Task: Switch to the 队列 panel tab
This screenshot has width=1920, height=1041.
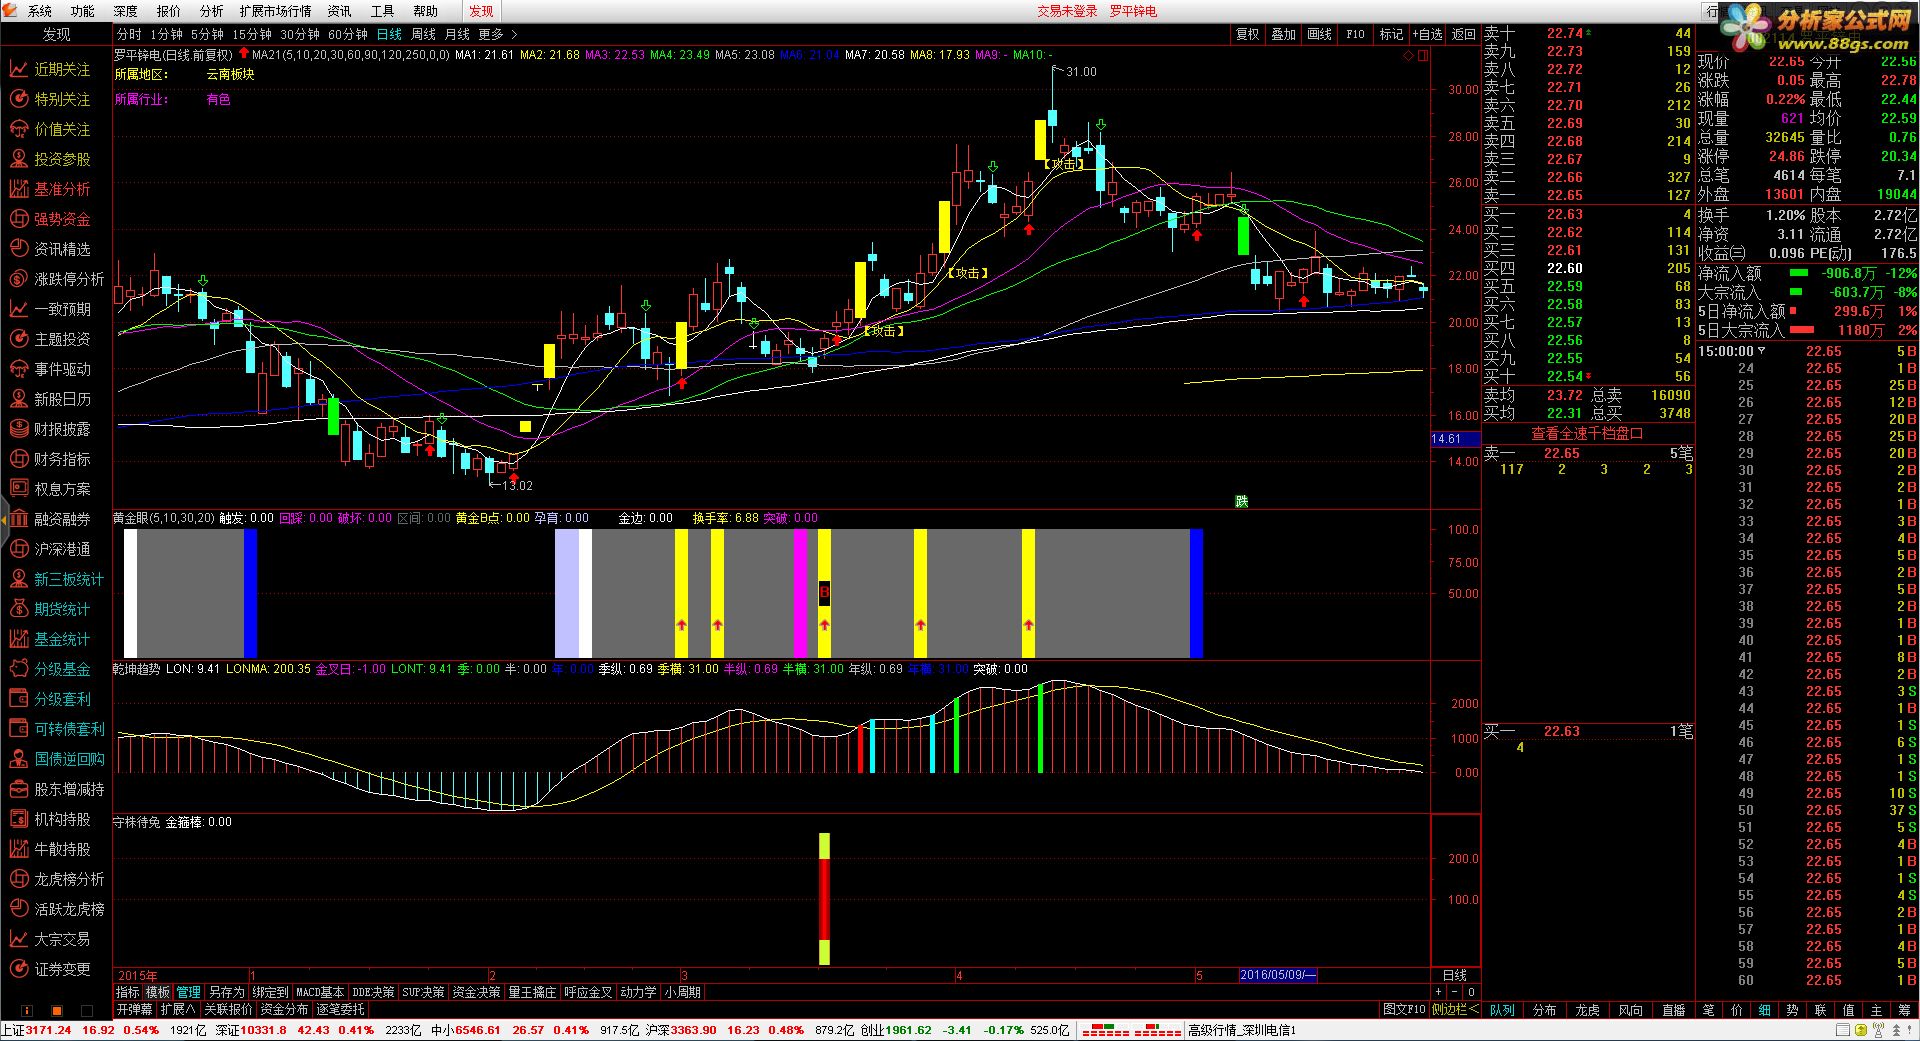Action: (1501, 1010)
